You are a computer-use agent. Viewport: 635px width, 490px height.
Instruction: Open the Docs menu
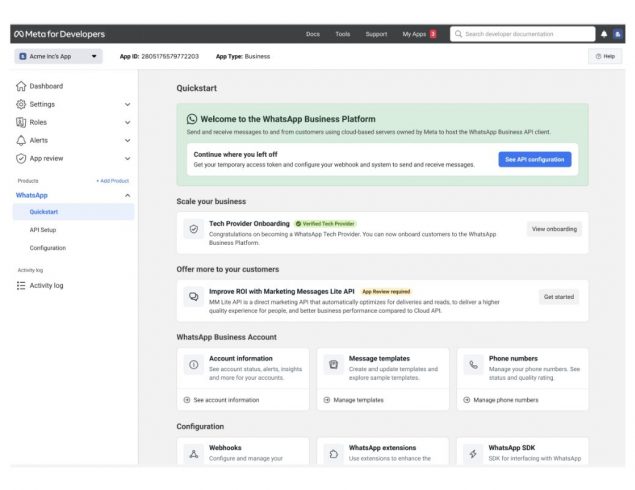(313, 34)
